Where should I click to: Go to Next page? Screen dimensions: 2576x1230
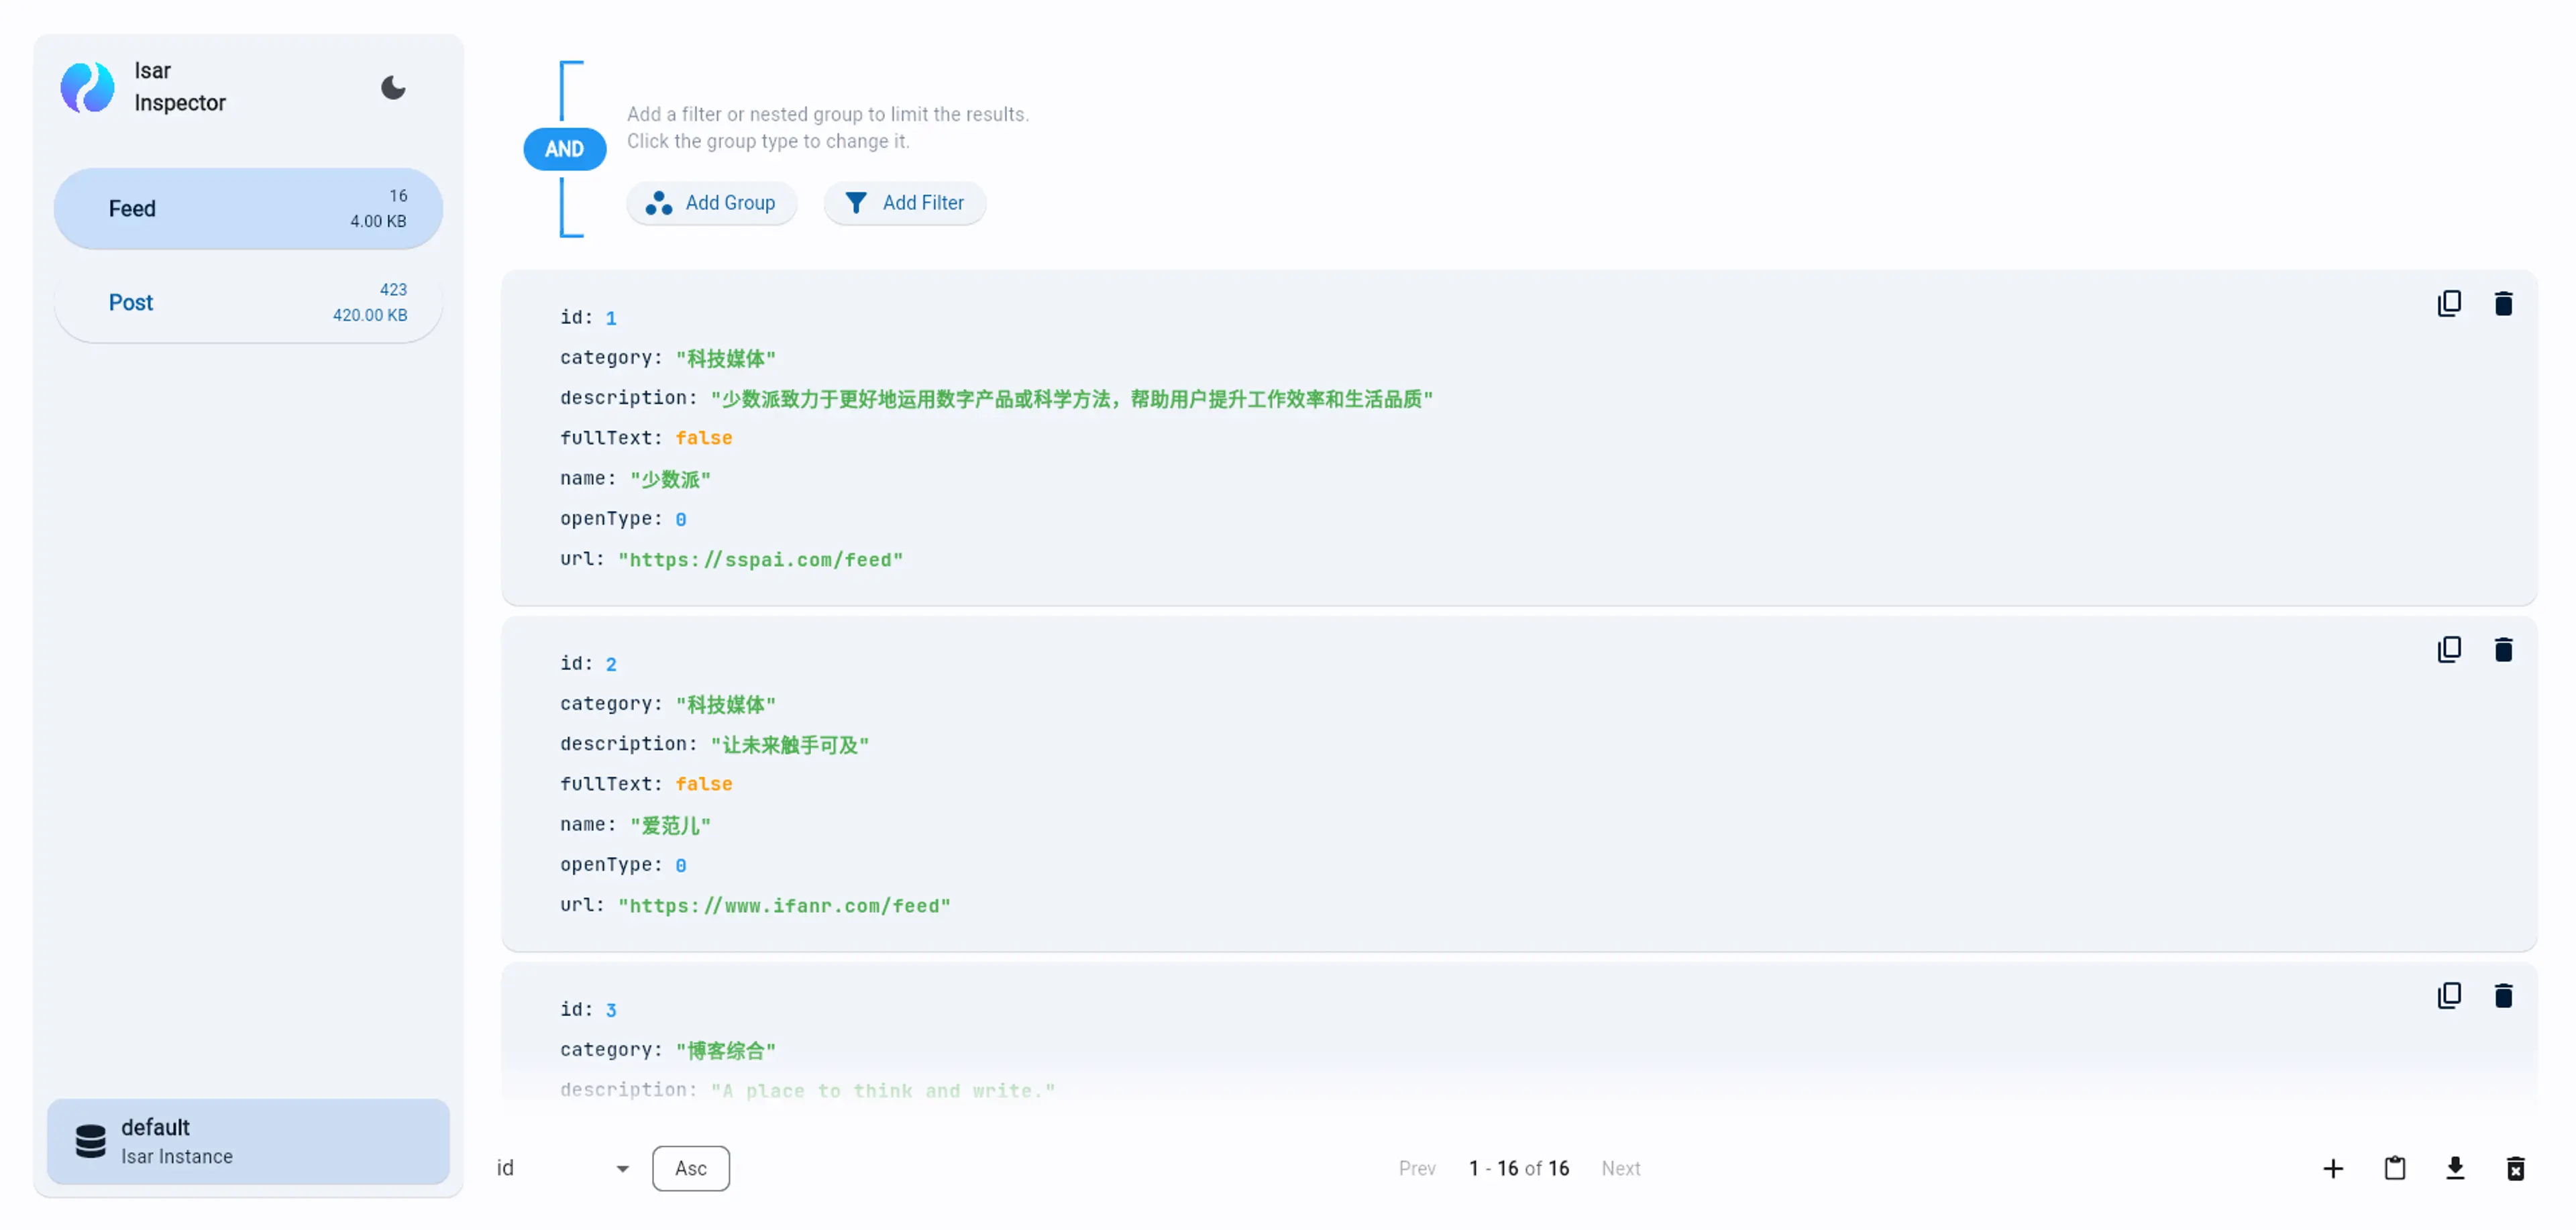pyautogui.click(x=1620, y=1168)
